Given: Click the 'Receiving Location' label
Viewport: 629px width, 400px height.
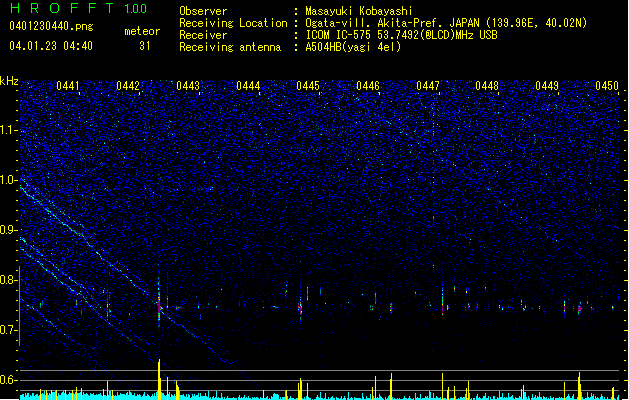Looking at the screenshot, I should coord(233,23).
